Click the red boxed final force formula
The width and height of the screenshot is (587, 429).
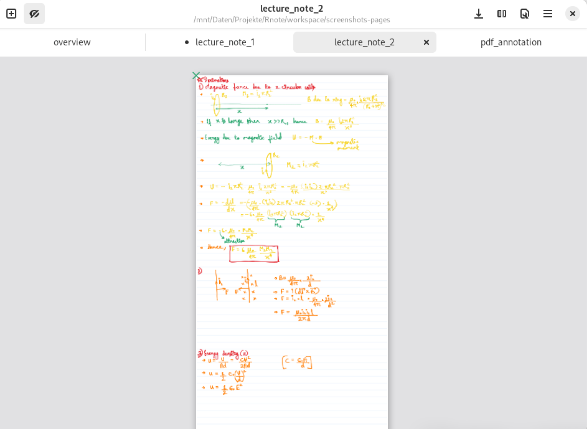(254, 254)
